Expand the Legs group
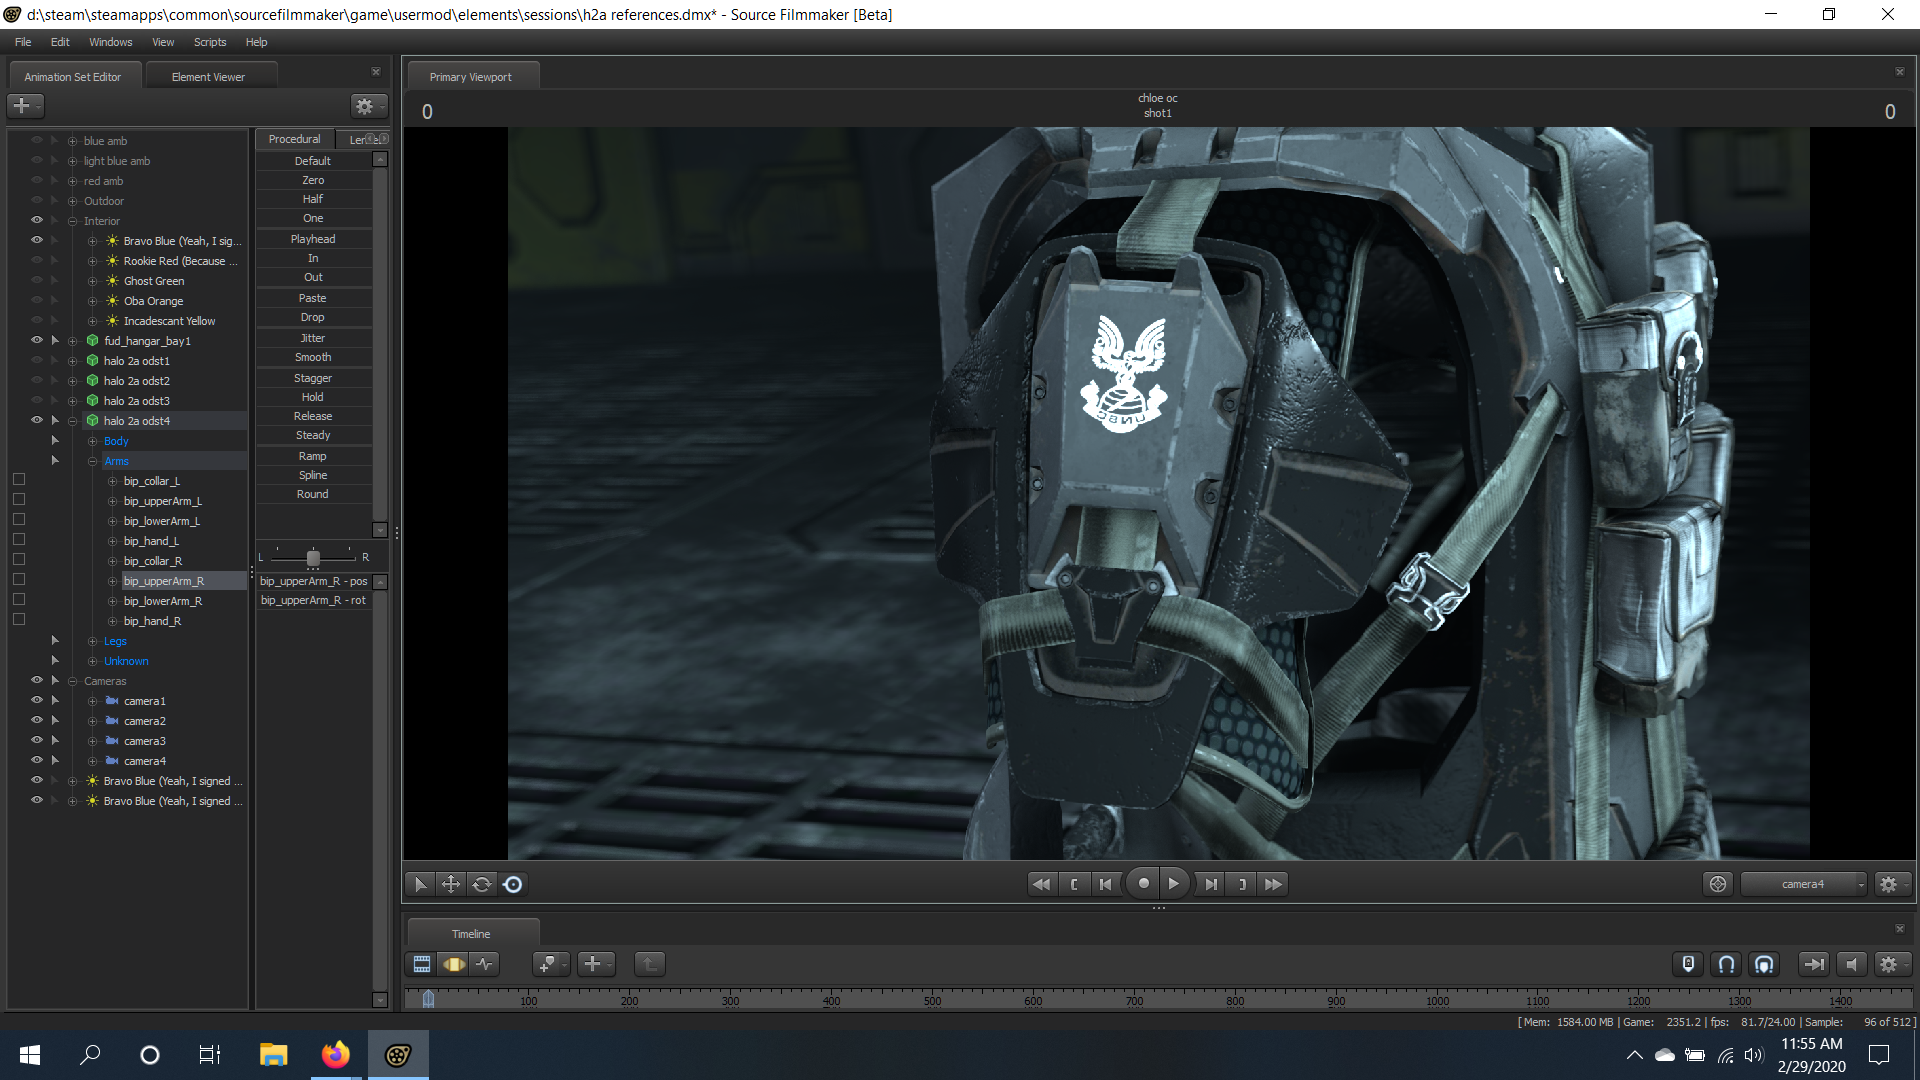This screenshot has width=1920, height=1080. [x=92, y=641]
